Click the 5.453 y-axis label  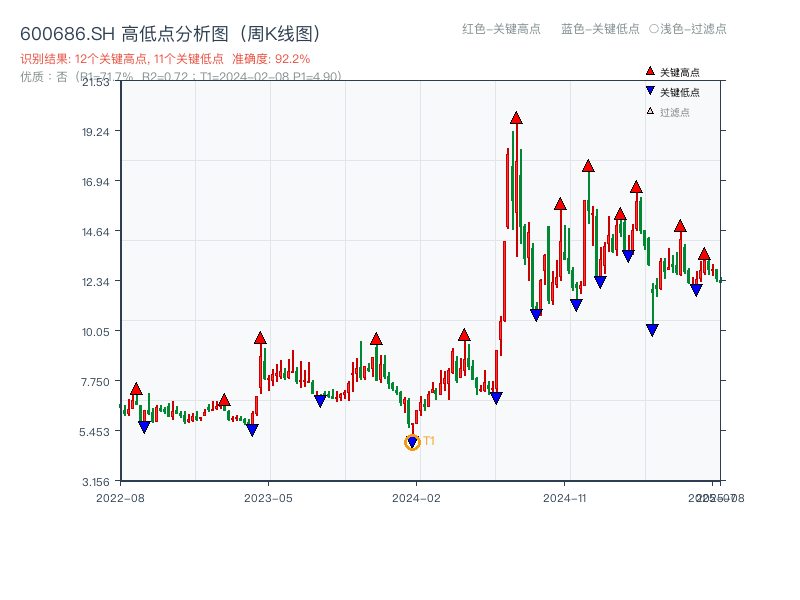pyautogui.click(x=94, y=432)
